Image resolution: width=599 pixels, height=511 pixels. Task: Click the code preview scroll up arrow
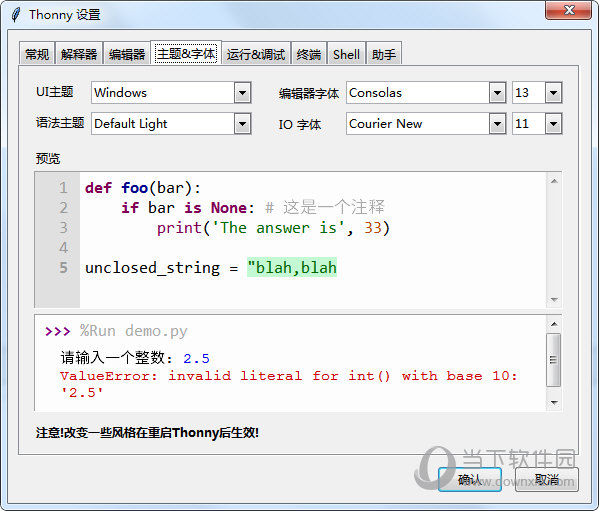tap(554, 181)
